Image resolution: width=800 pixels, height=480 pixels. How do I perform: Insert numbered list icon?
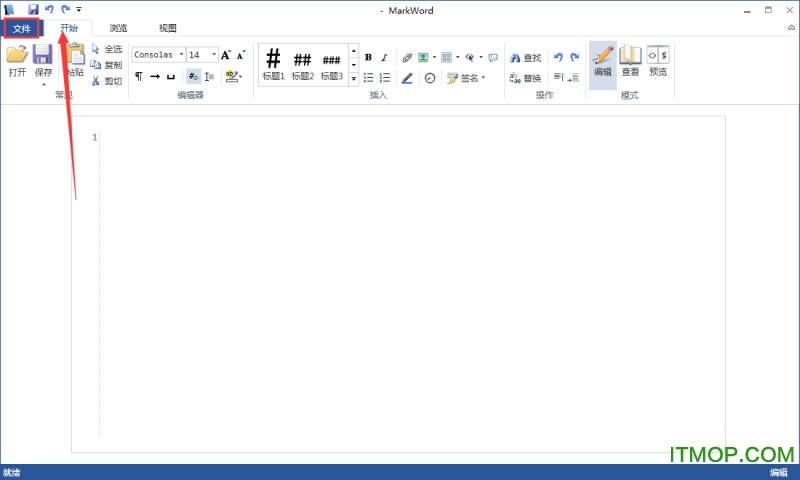click(385, 78)
